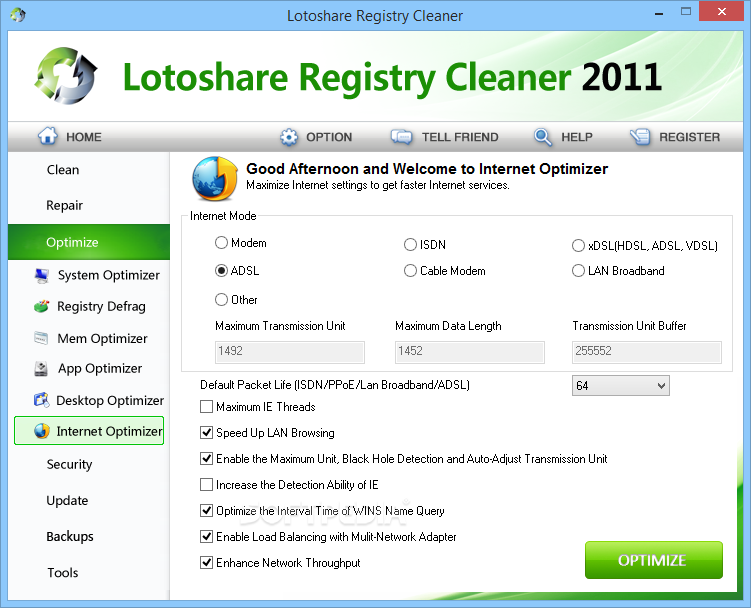Click the Desktop Optimizer icon

42,400
